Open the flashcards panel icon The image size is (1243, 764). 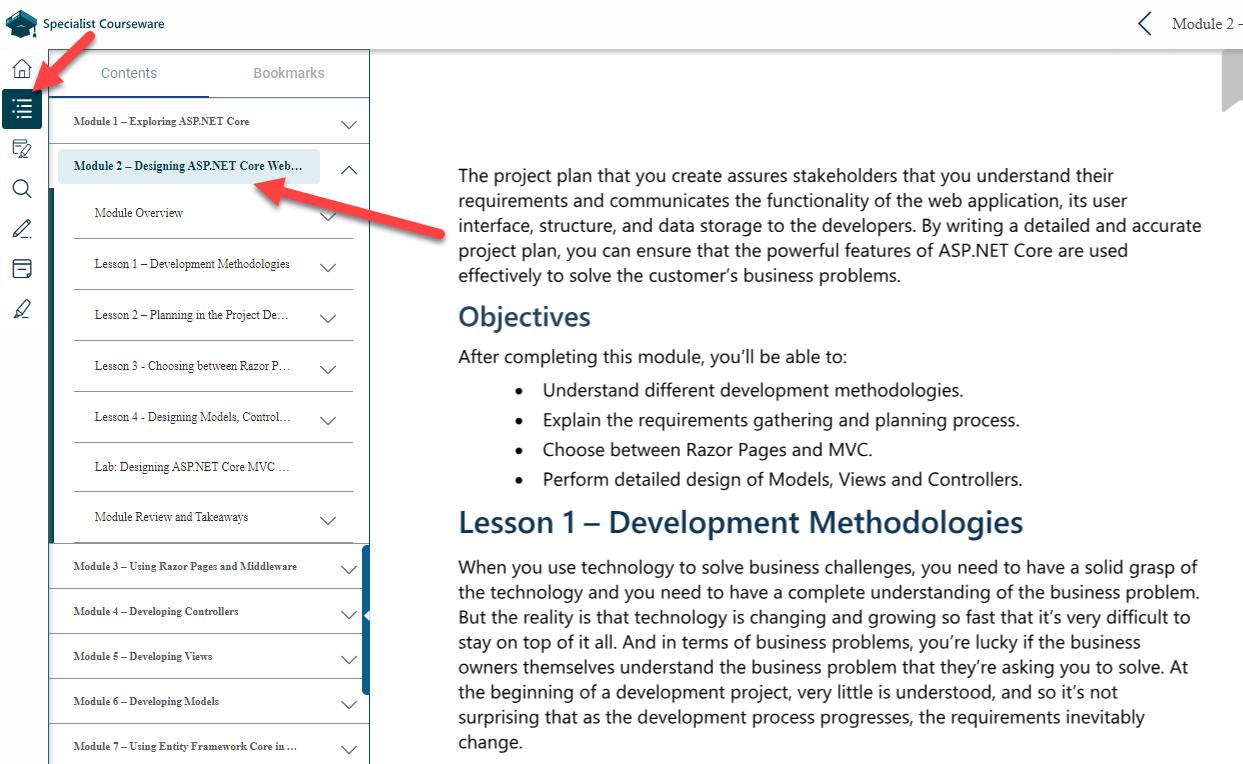[x=21, y=268]
